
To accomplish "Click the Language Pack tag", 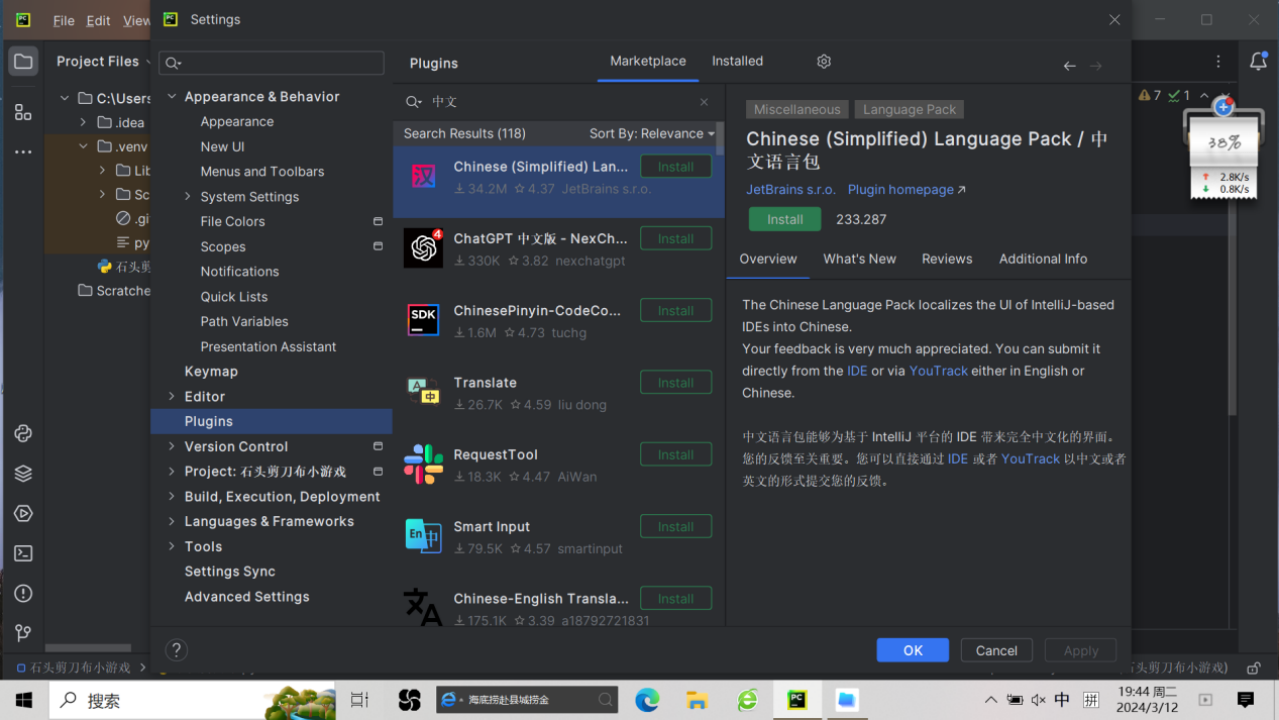I will (910, 110).
